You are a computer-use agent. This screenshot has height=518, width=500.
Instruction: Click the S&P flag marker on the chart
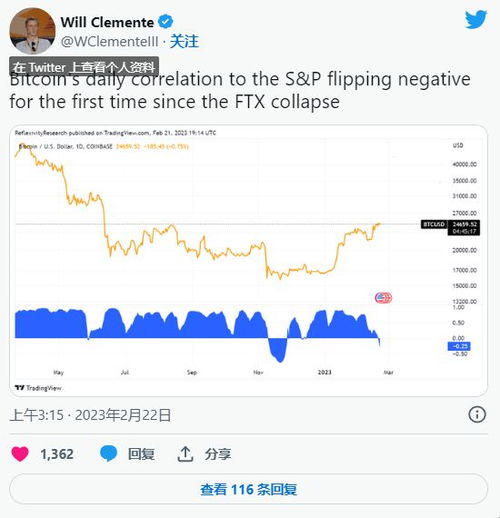point(383,298)
